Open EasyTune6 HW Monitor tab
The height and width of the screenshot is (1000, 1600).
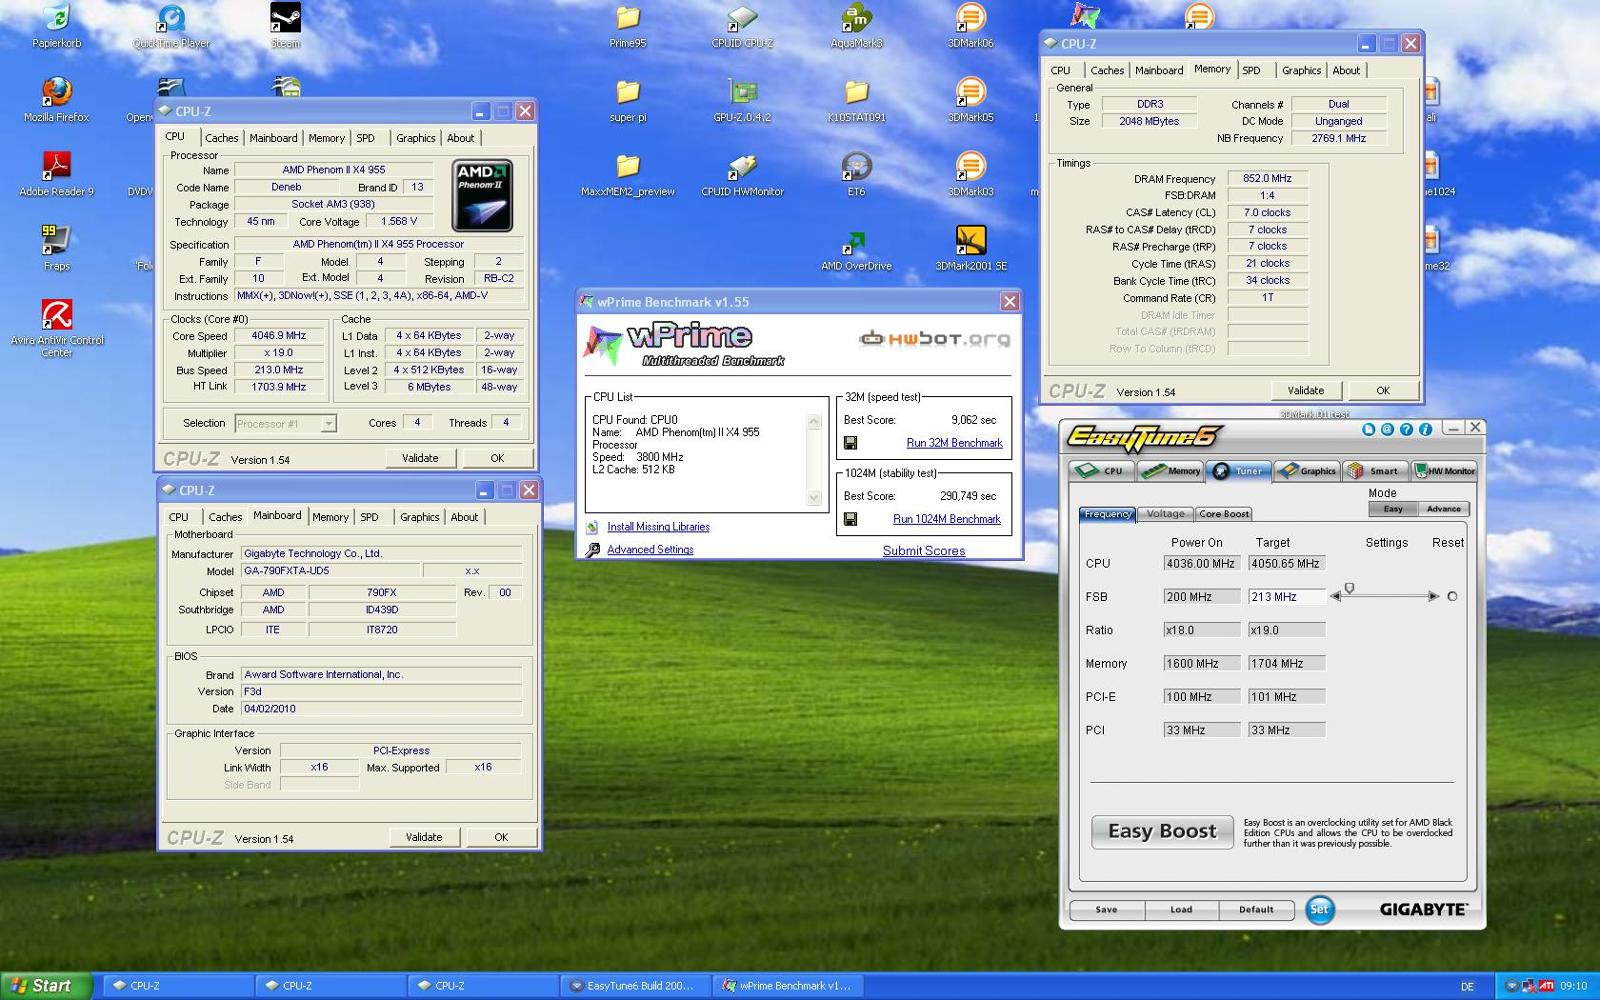click(x=1444, y=471)
